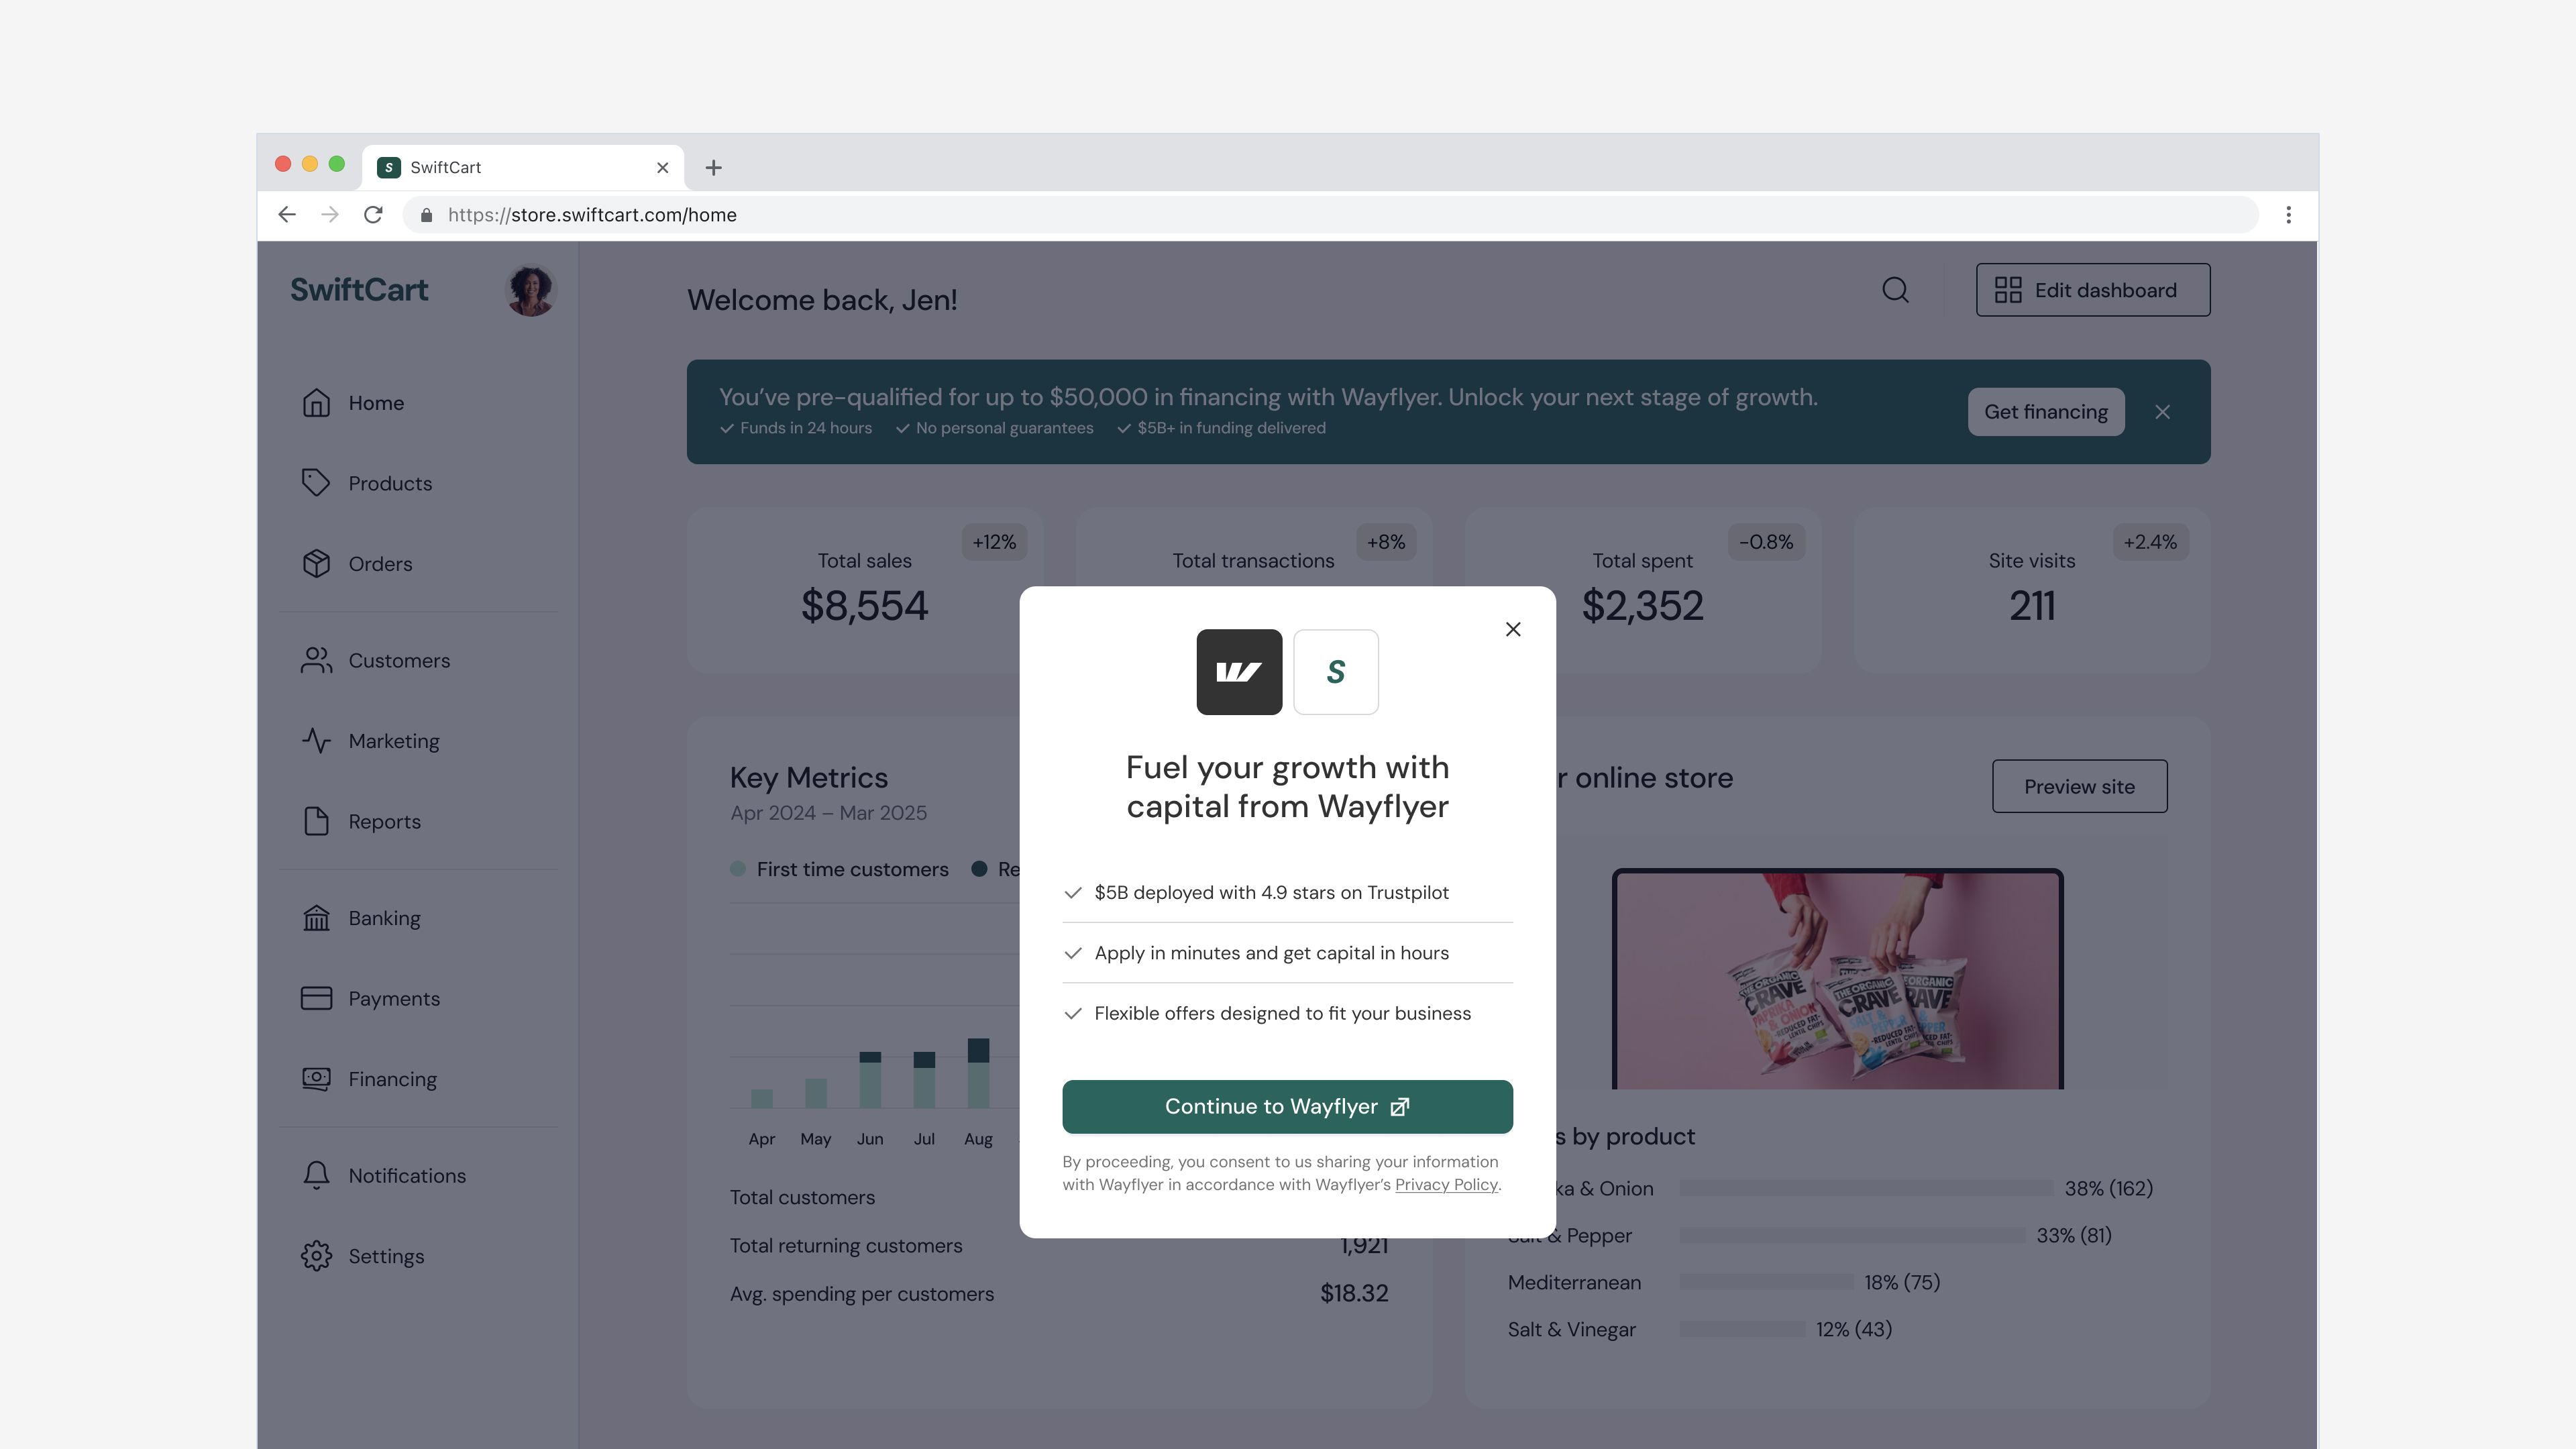Close the SwiftCart browser tab
This screenshot has width=2576, height=1449.
point(662,168)
